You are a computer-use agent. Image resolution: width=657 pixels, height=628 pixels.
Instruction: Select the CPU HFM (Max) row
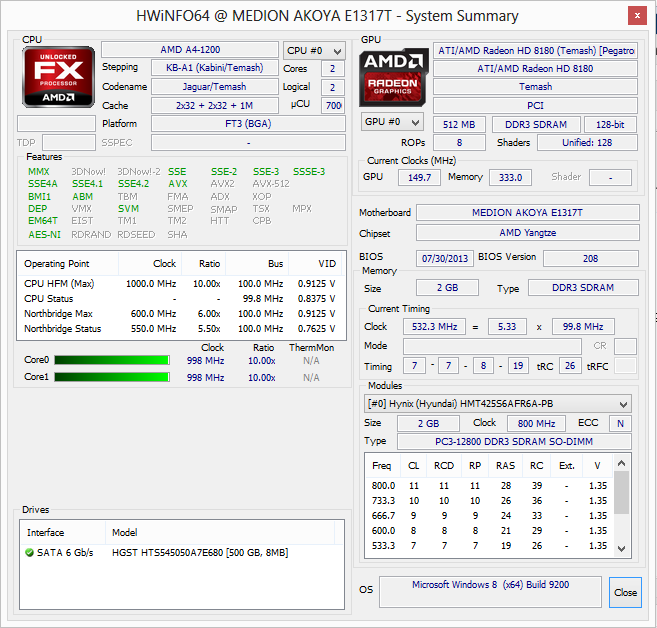(181, 284)
